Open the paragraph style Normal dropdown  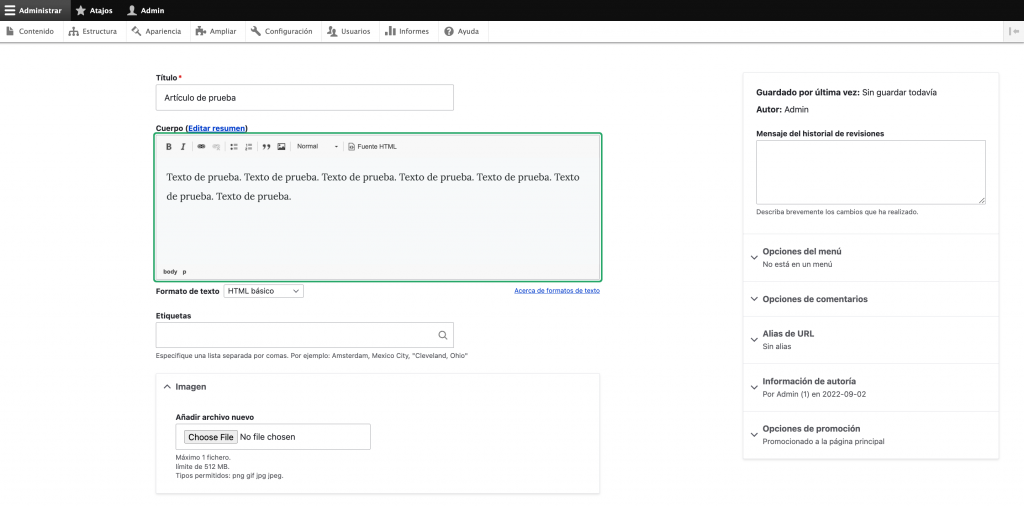pyautogui.click(x=318, y=147)
